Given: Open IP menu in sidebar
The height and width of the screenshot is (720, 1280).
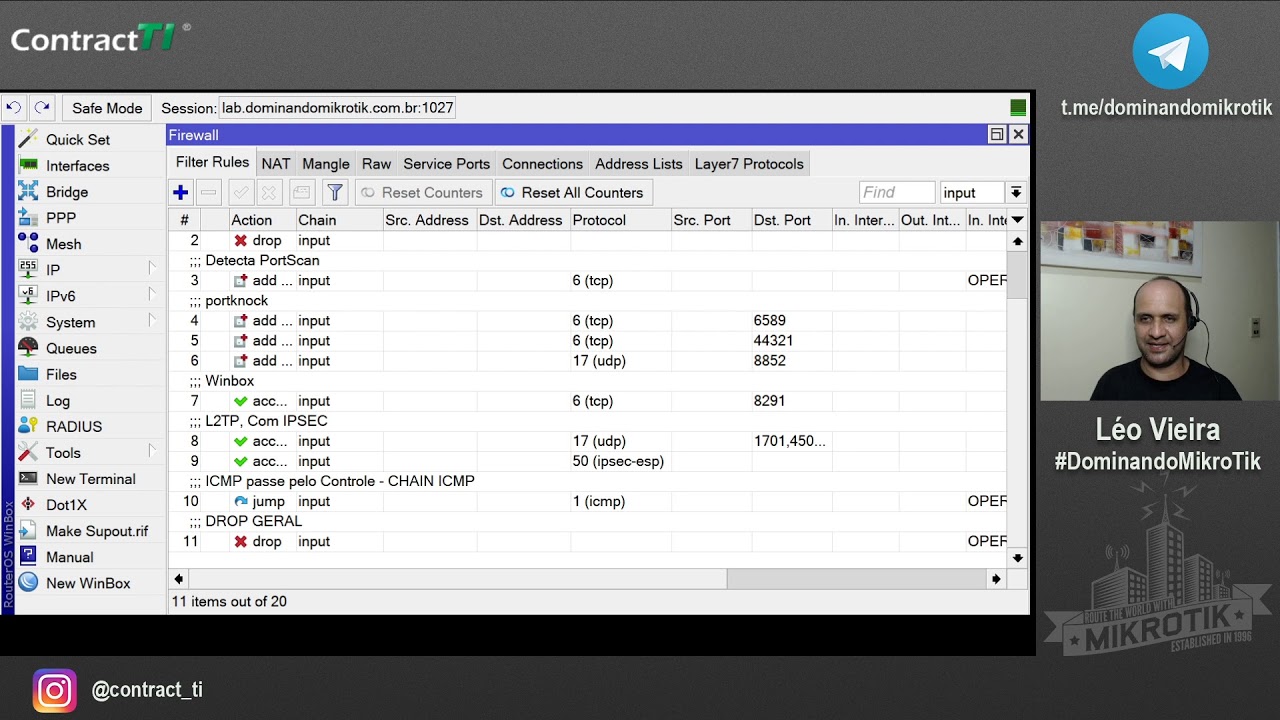Looking at the screenshot, I should tap(53, 270).
